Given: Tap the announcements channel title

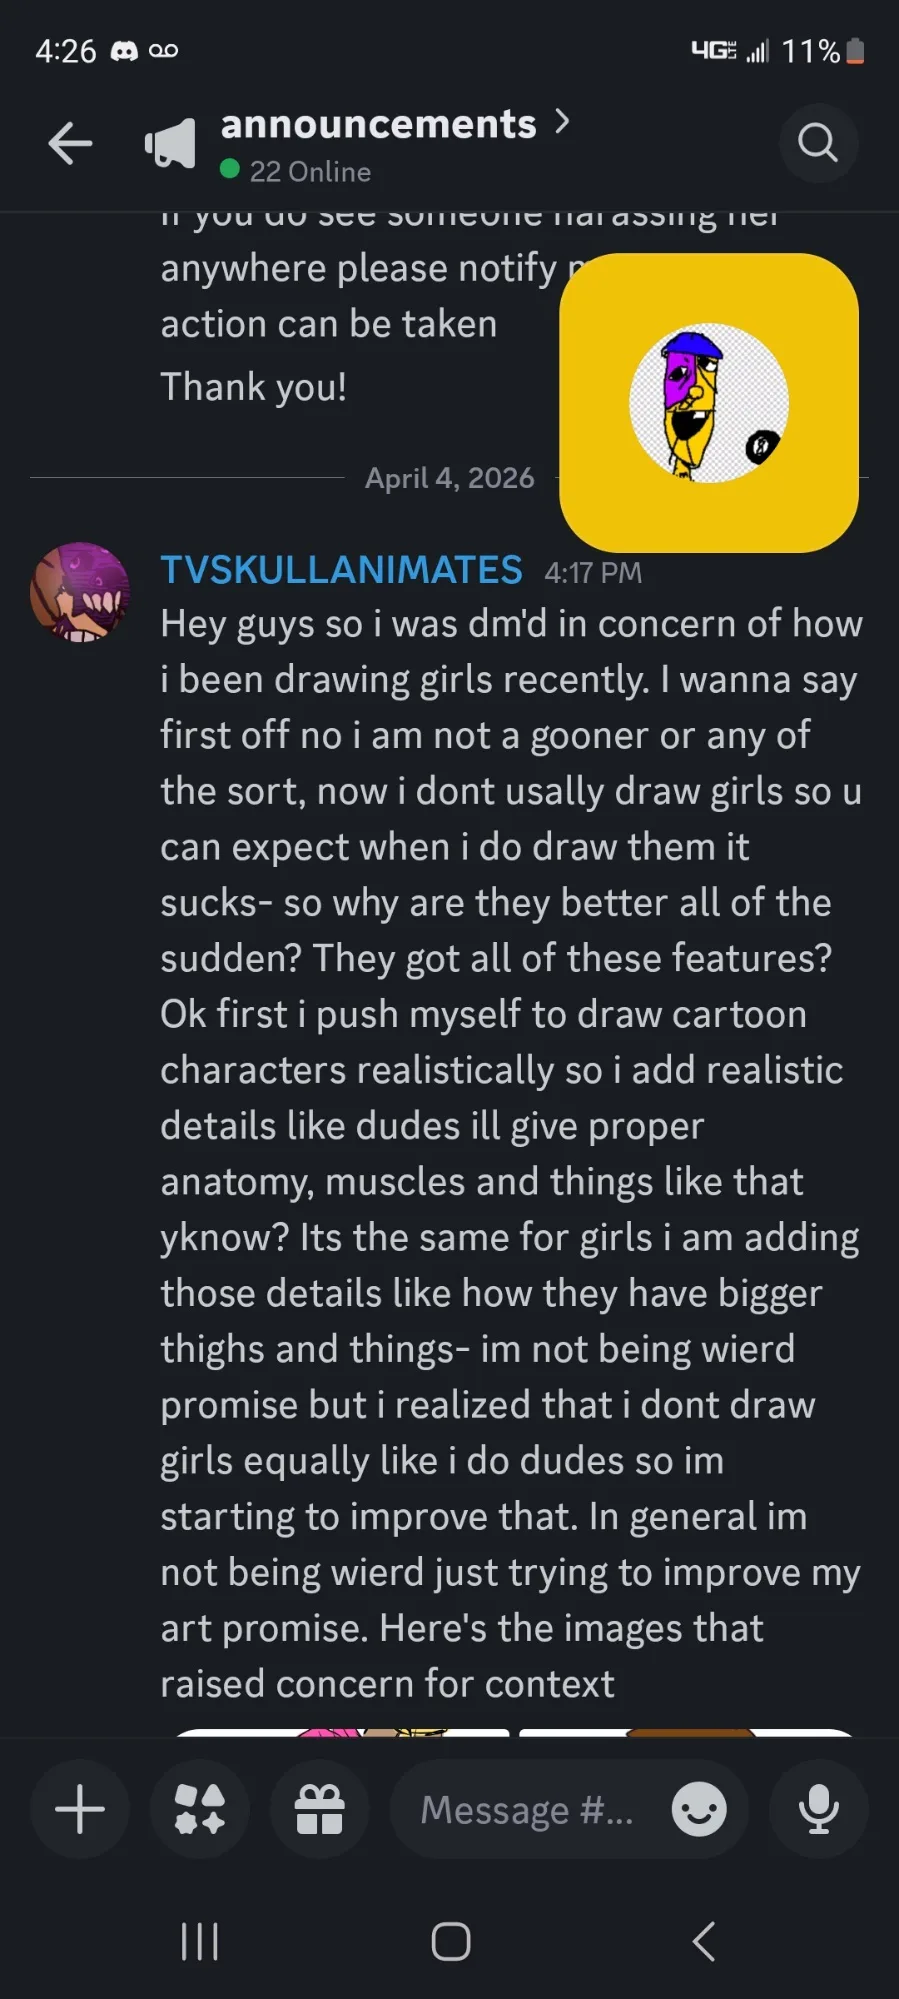Looking at the screenshot, I should click(x=378, y=124).
